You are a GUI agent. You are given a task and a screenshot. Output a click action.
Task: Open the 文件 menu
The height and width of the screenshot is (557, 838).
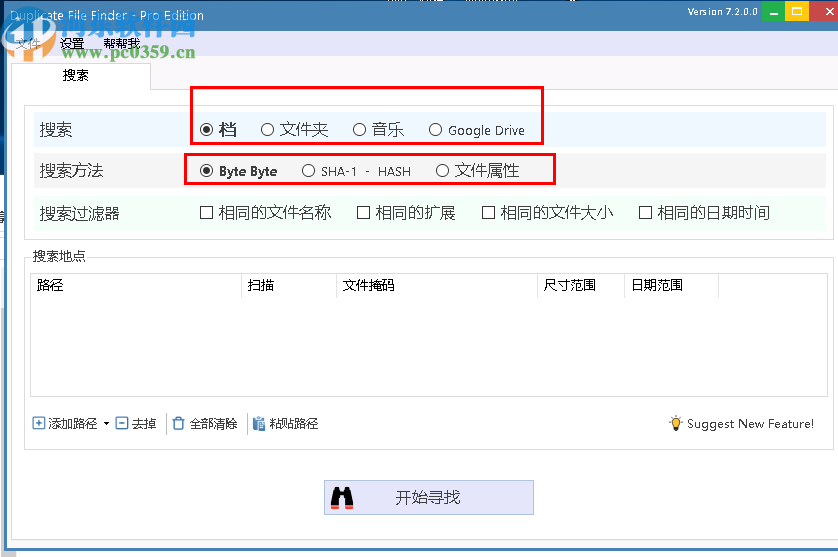(x=28, y=44)
